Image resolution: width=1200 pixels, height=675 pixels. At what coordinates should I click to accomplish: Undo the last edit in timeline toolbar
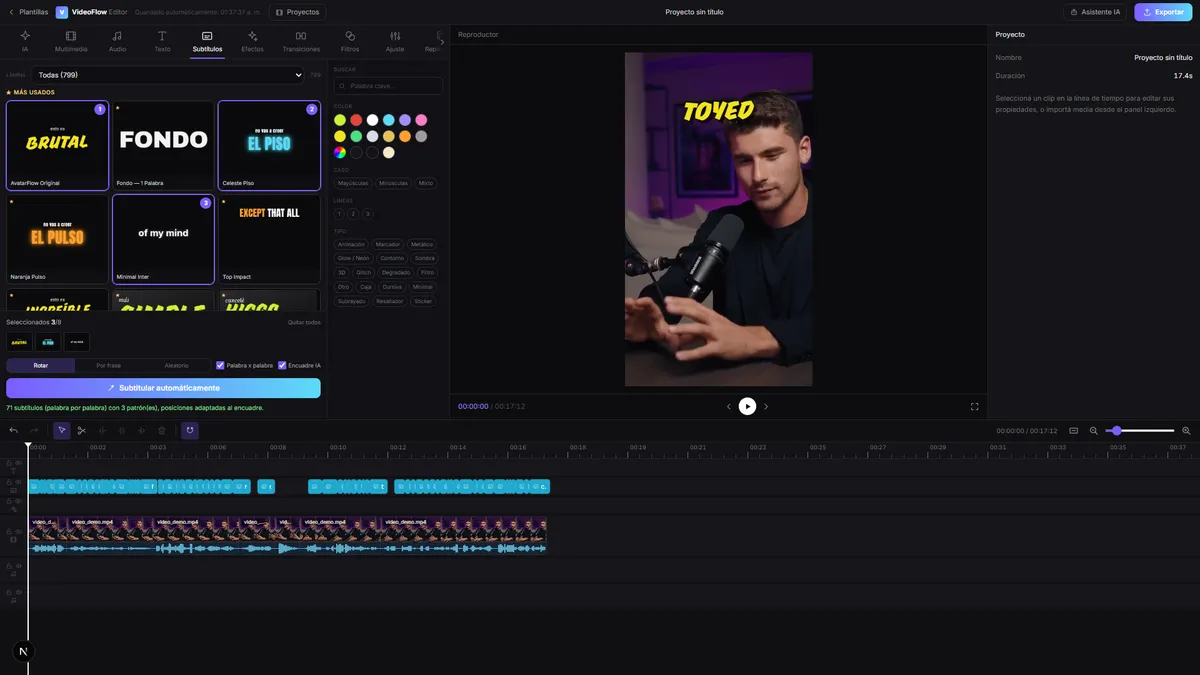click(x=14, y=430)
